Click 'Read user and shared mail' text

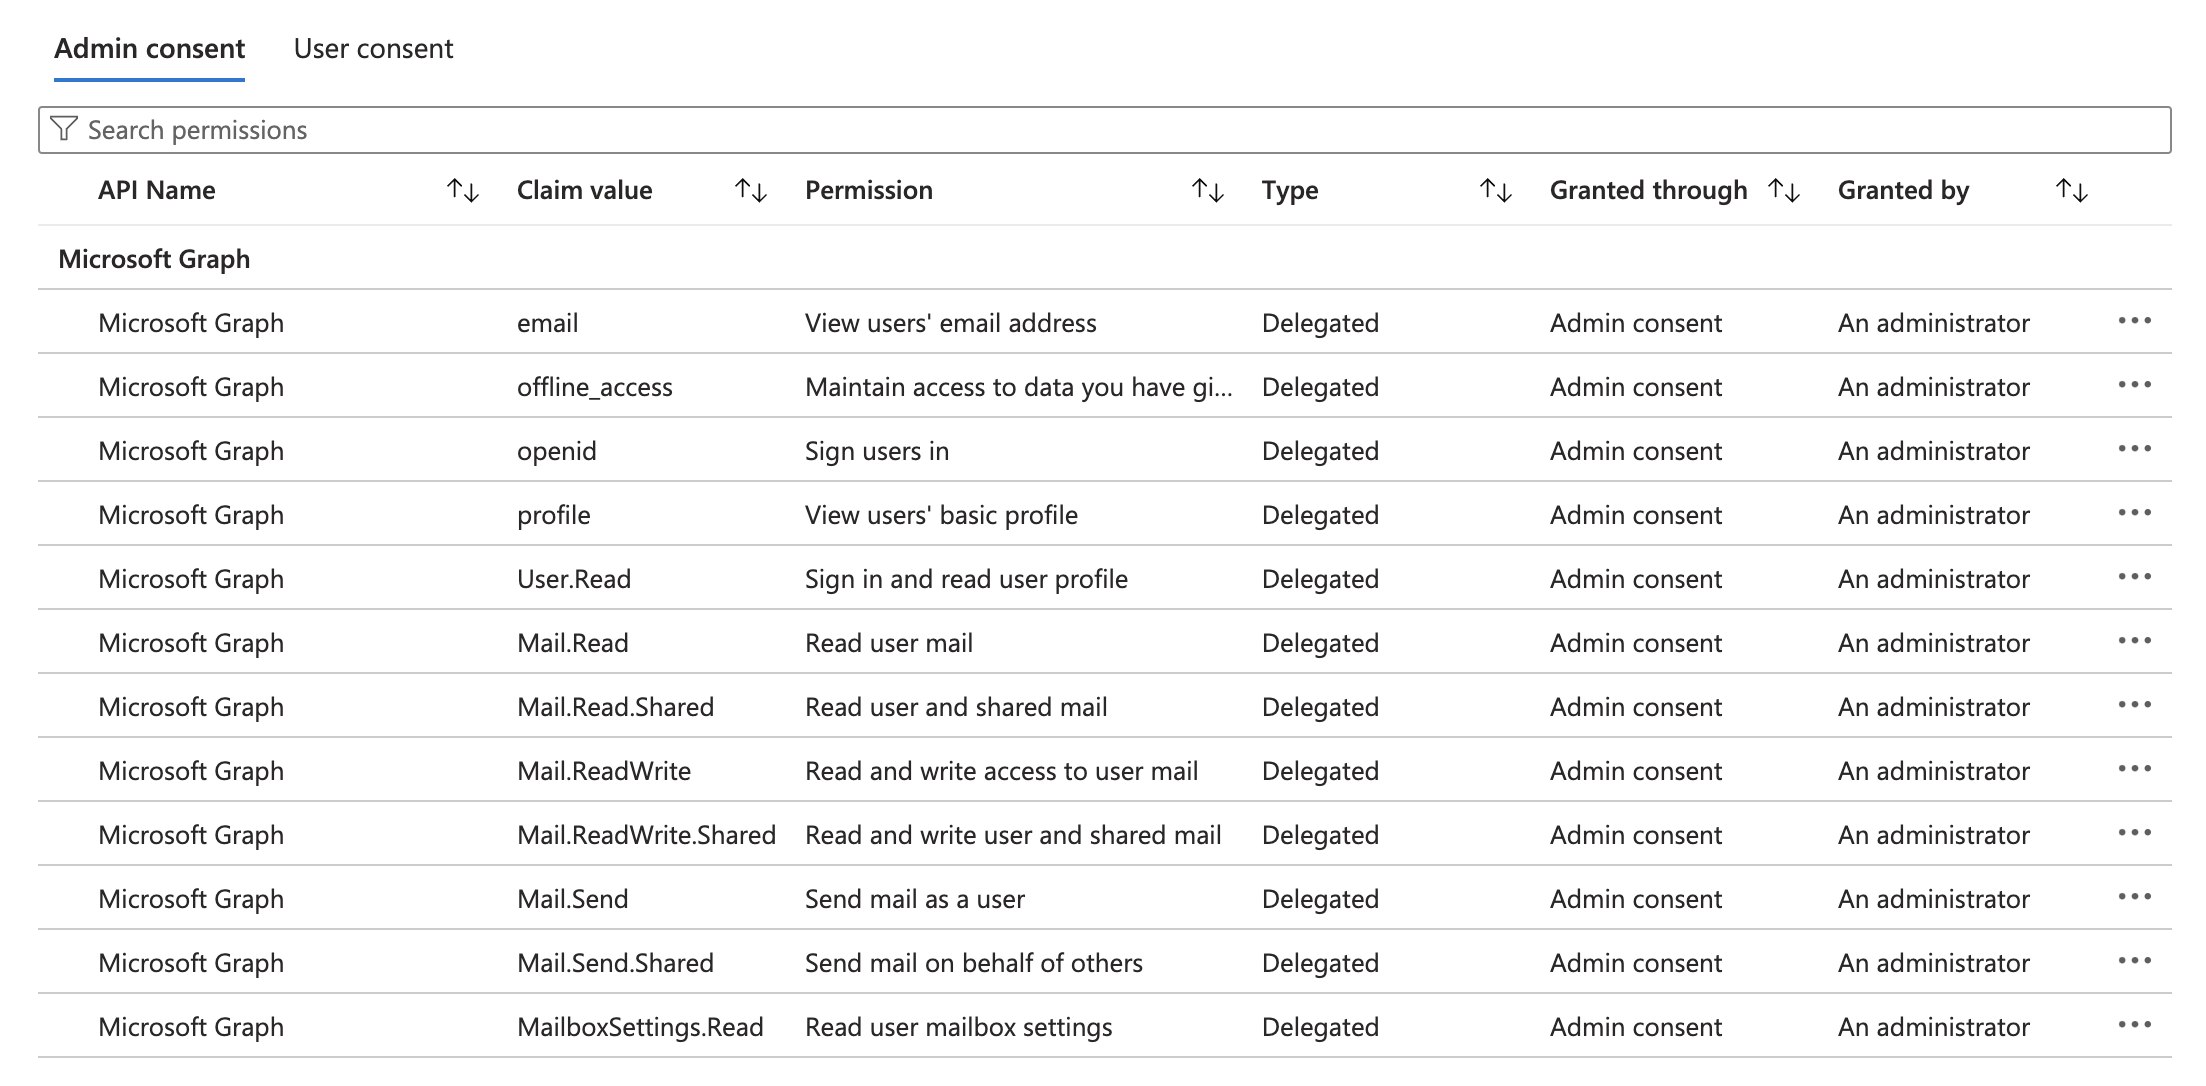pos(957,707)
